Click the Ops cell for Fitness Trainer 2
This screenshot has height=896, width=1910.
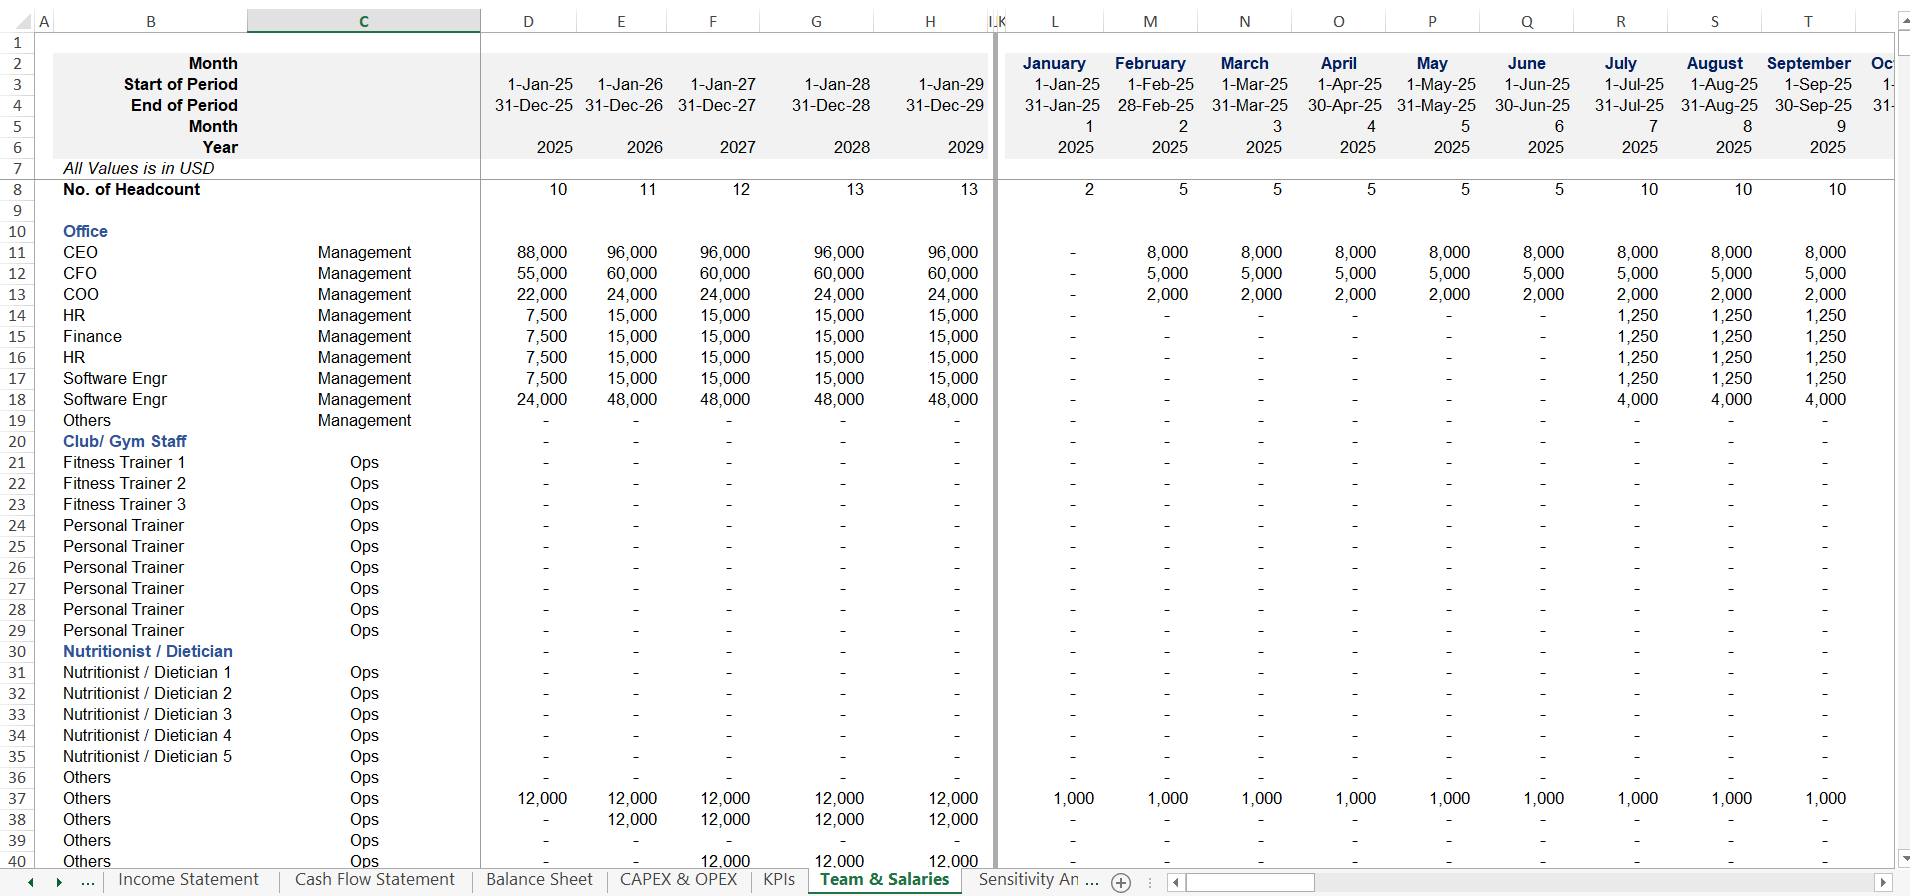(x=364, y=483)
